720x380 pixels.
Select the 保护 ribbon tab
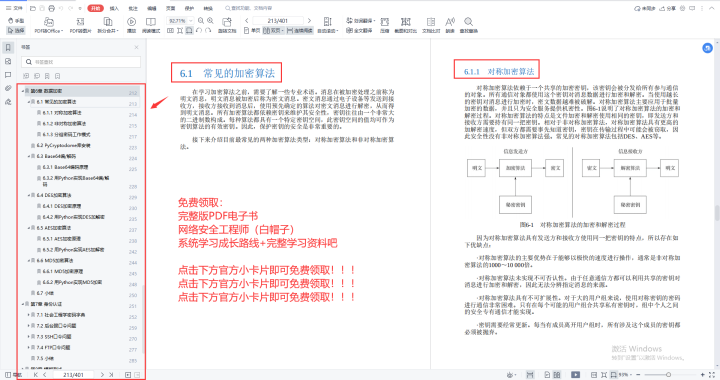189,8
